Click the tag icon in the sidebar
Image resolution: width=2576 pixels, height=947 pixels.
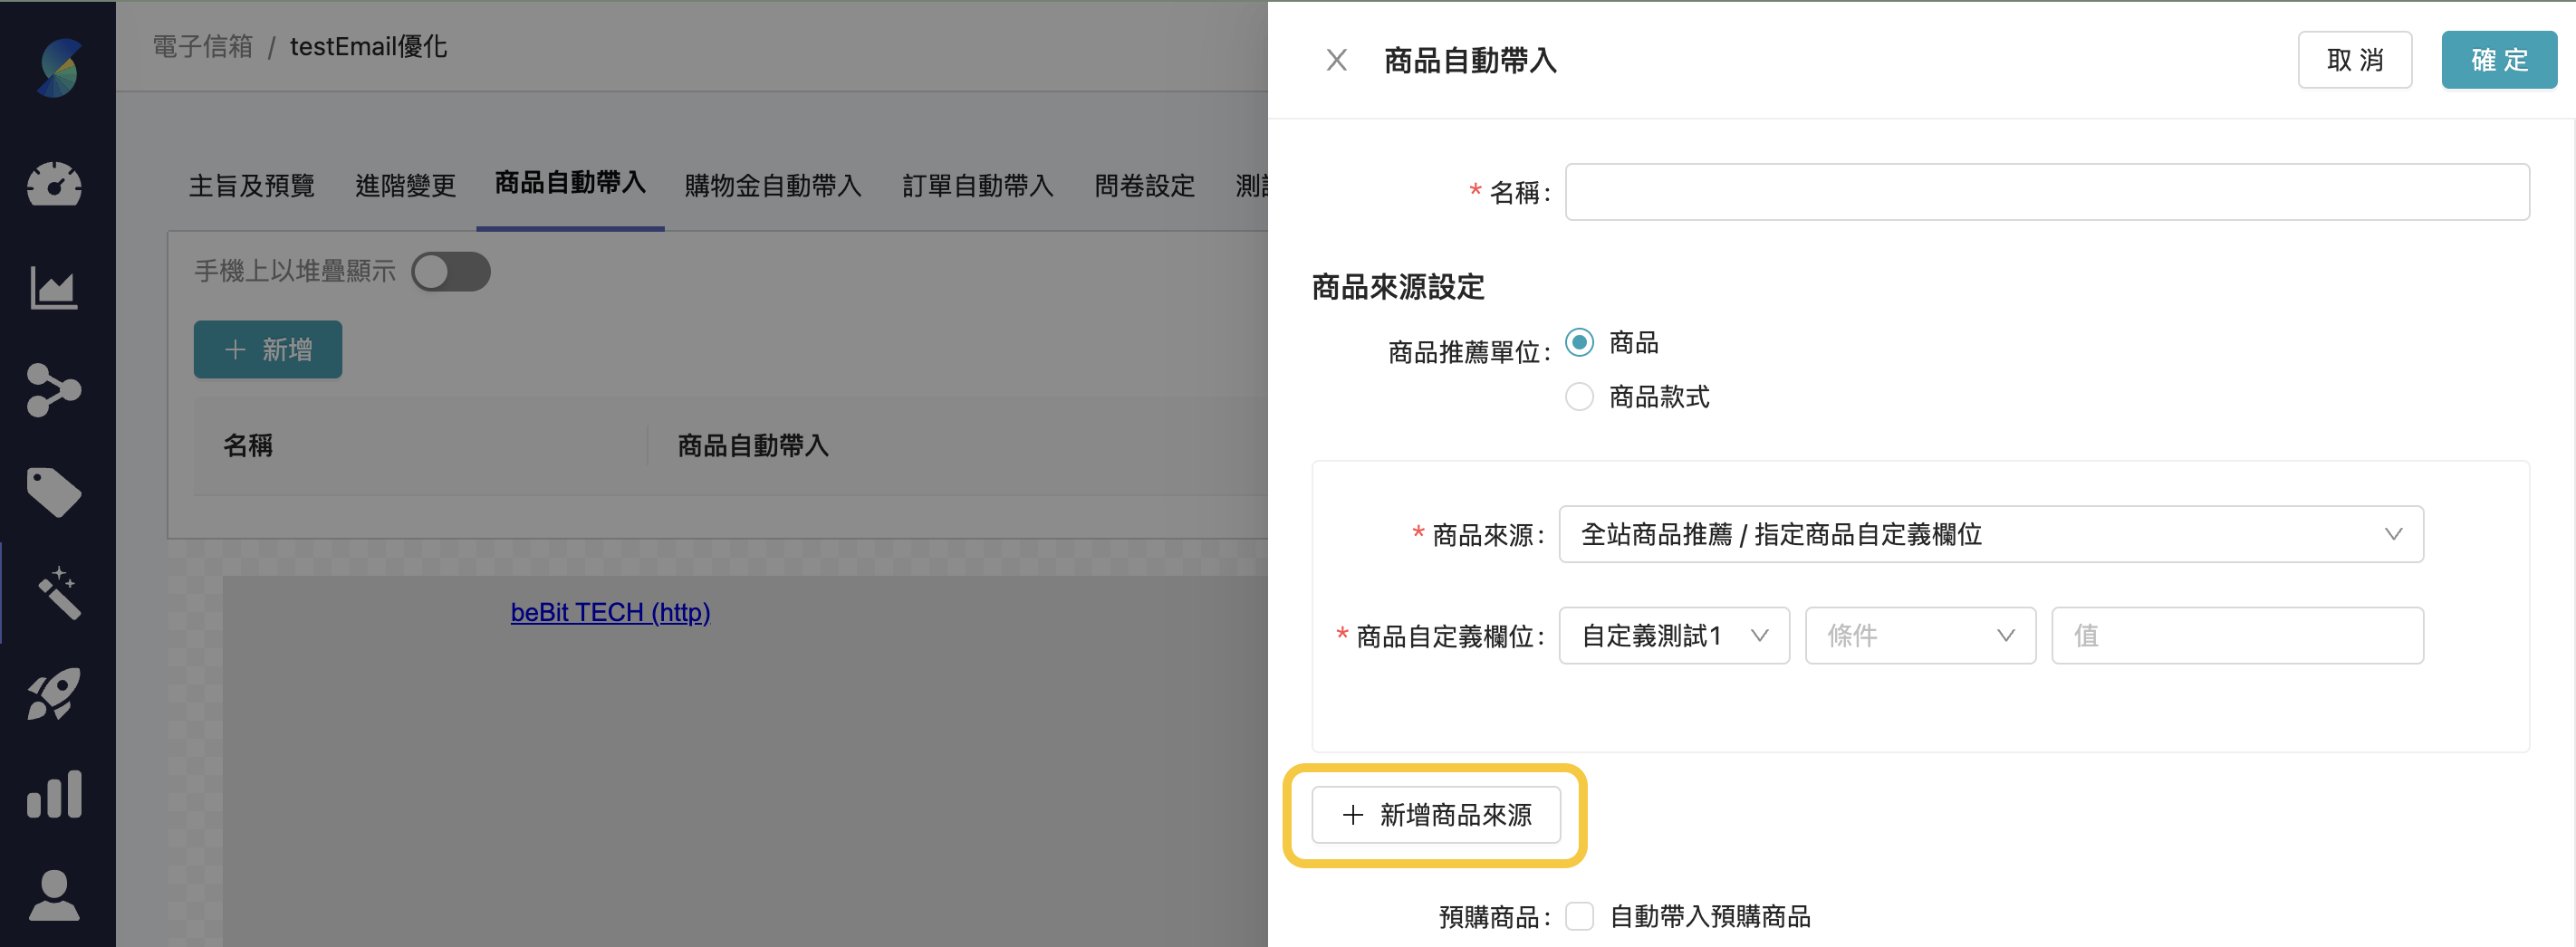tap(57, 491)
